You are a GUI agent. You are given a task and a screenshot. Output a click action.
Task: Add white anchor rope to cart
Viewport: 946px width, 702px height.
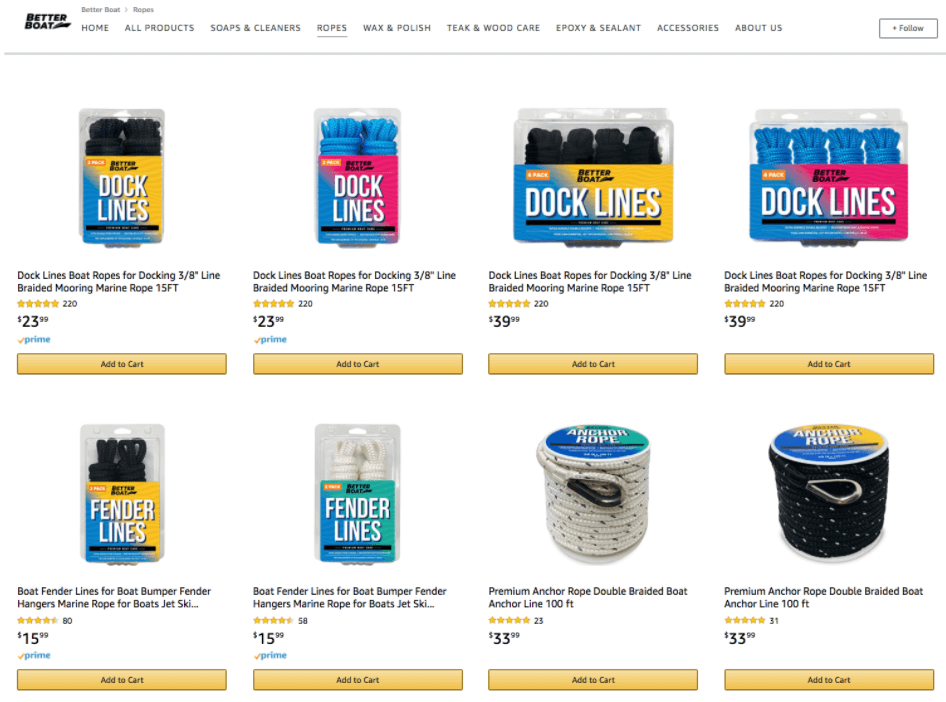tap(593, 680)
